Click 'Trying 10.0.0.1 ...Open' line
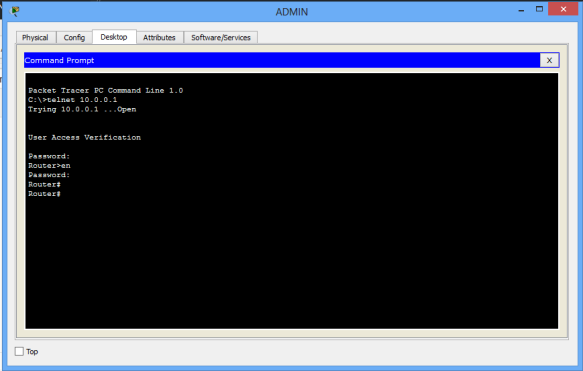Viewport: 583px width, 371px height. point(82,109)
